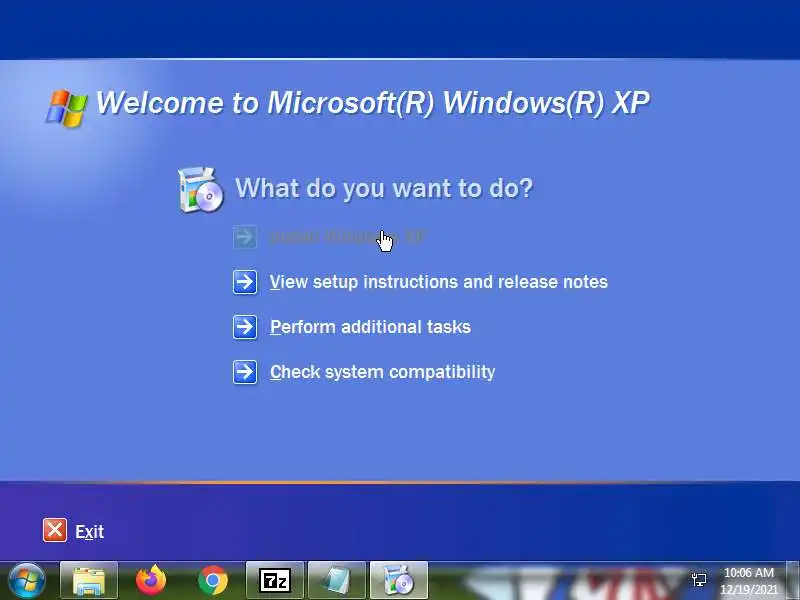
Task: Choose Check system compatibility
Action: tap(383, 372)
